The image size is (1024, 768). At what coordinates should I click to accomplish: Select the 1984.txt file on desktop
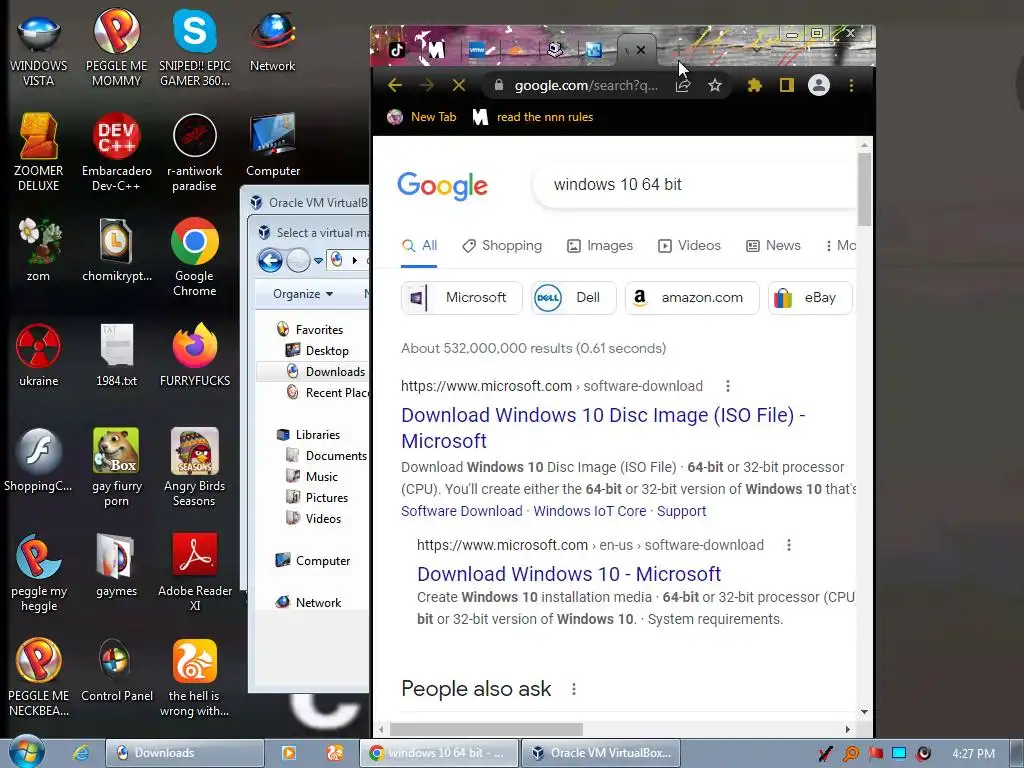coord(116,355)
